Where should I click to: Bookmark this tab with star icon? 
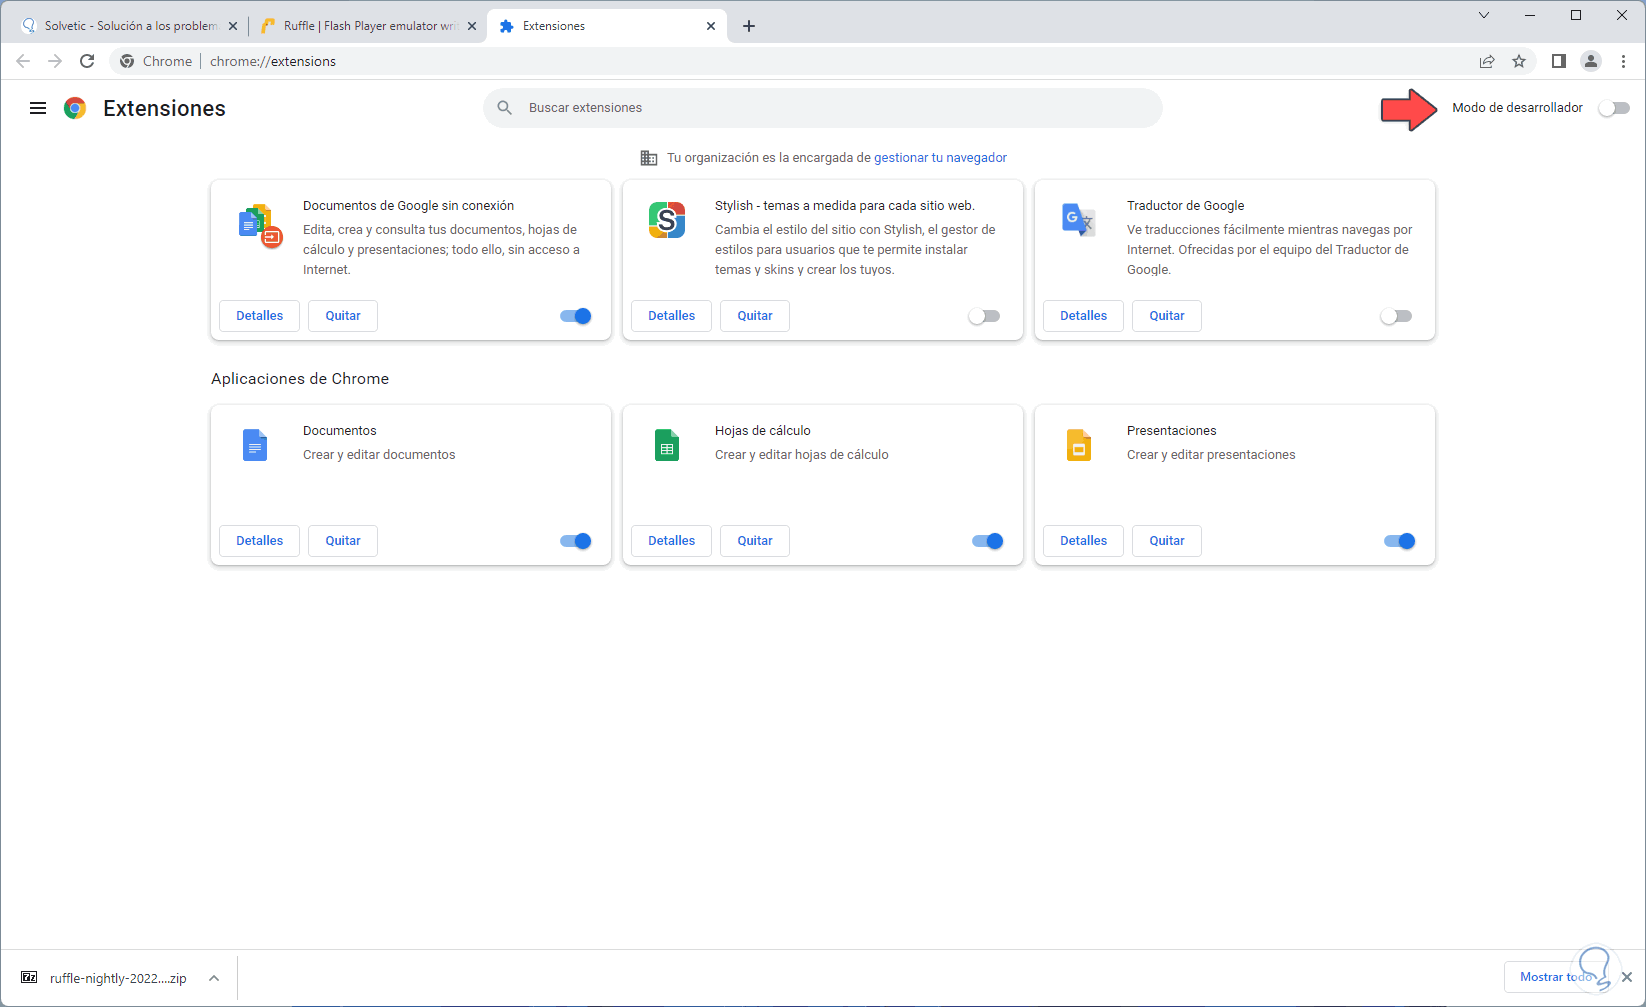click(x=1519, y=61)
